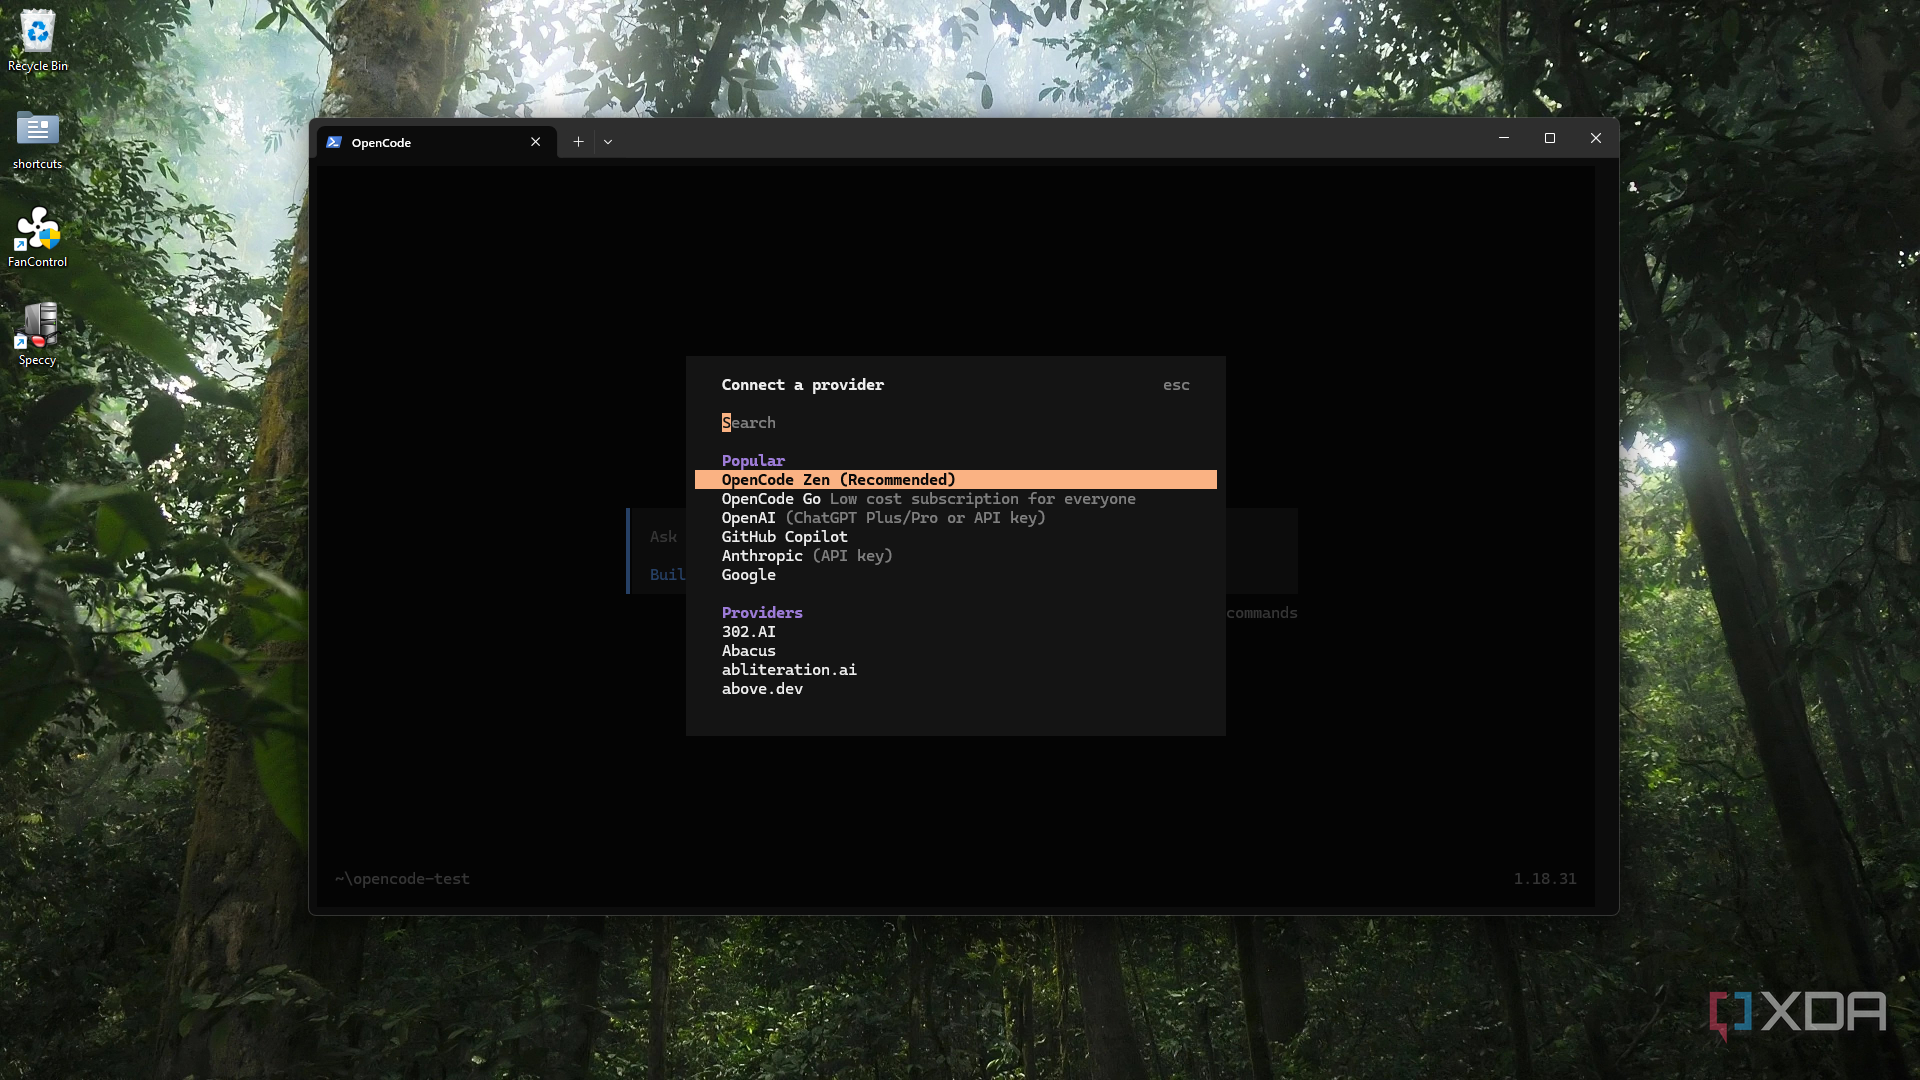Select Anthropic (API key) provider

click(x=955, y=556)
